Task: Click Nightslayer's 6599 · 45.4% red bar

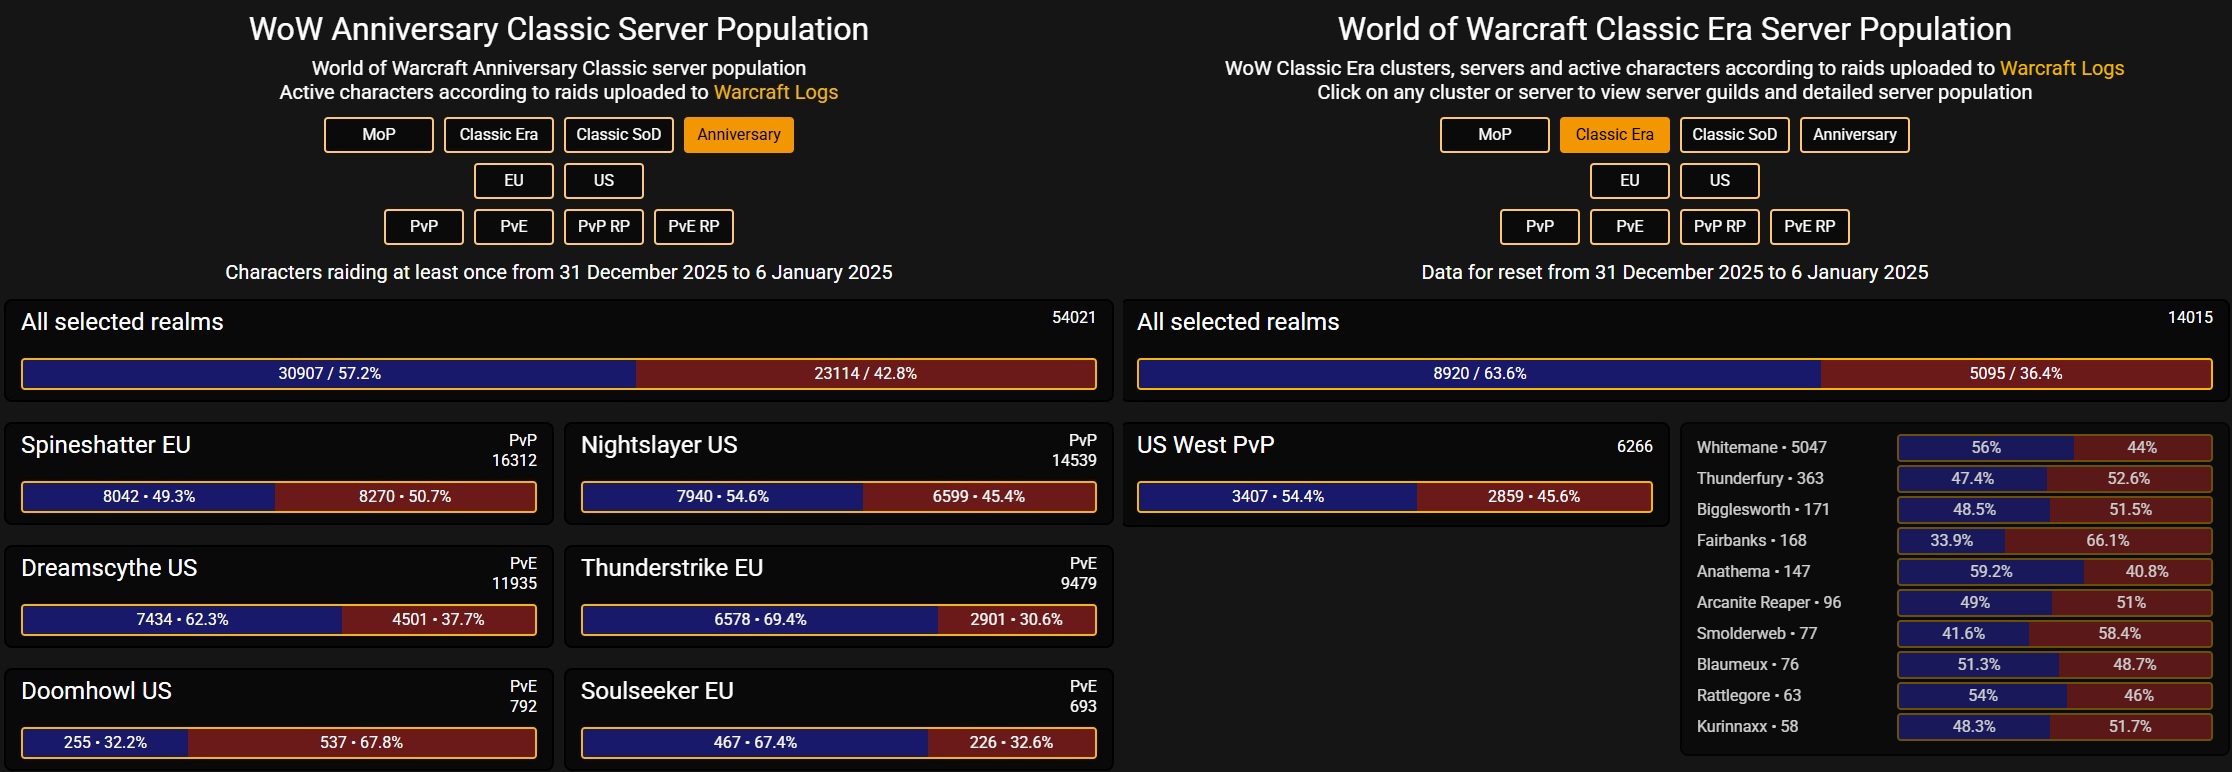Action: click(x=979, y=497)
